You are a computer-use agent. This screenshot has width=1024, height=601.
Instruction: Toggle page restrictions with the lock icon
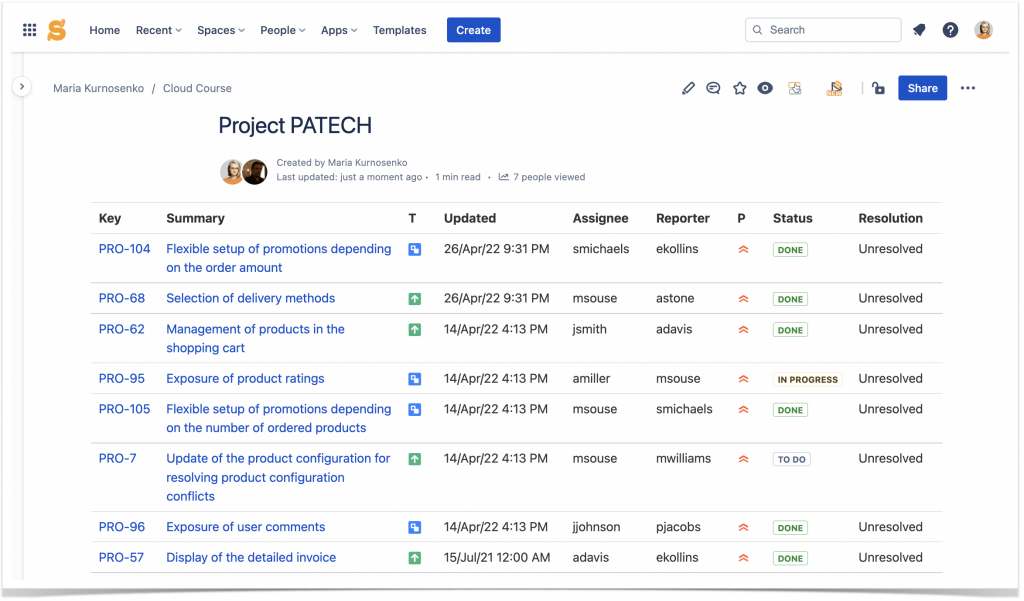877,88
